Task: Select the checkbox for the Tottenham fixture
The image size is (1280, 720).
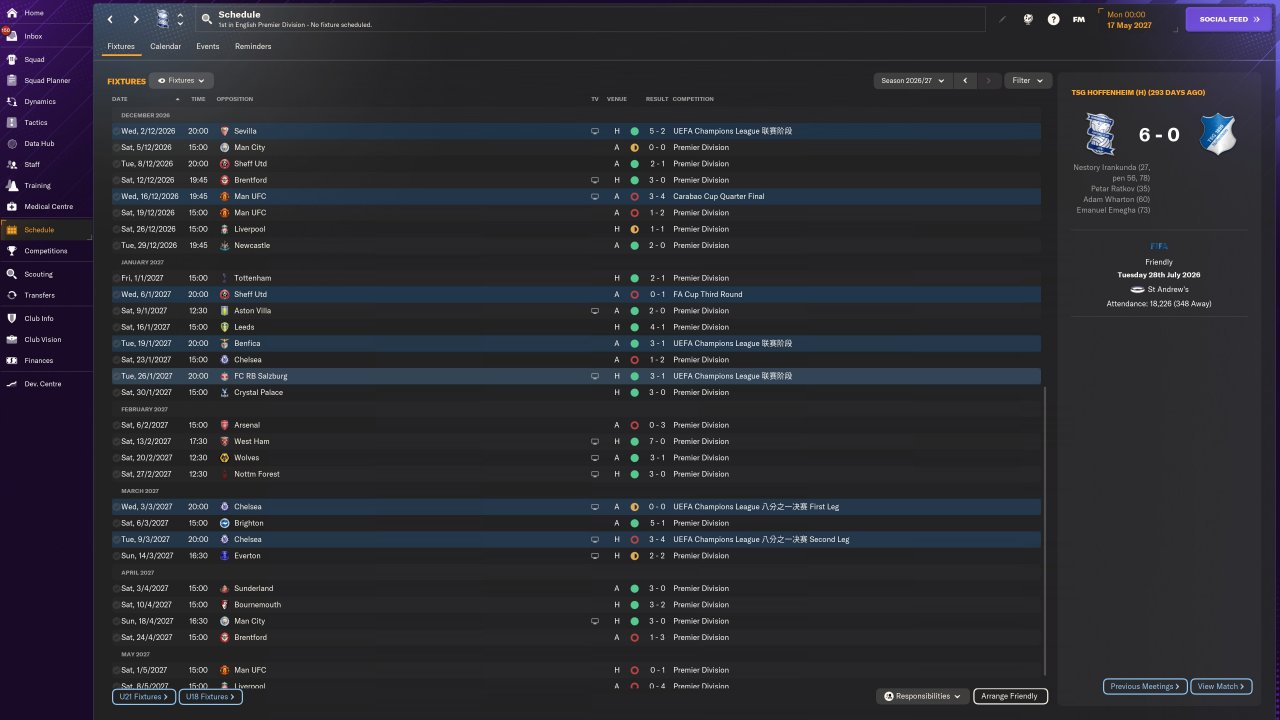Action: [x=116, y=278]
